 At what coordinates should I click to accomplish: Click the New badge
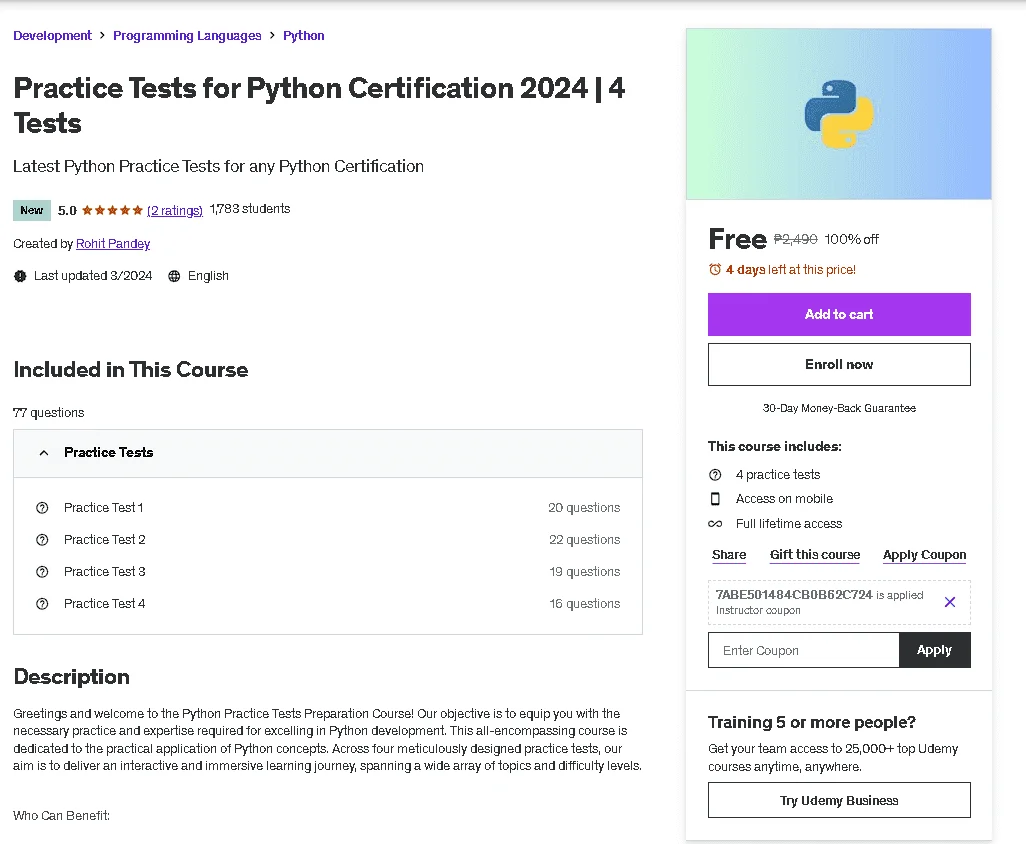31,210
